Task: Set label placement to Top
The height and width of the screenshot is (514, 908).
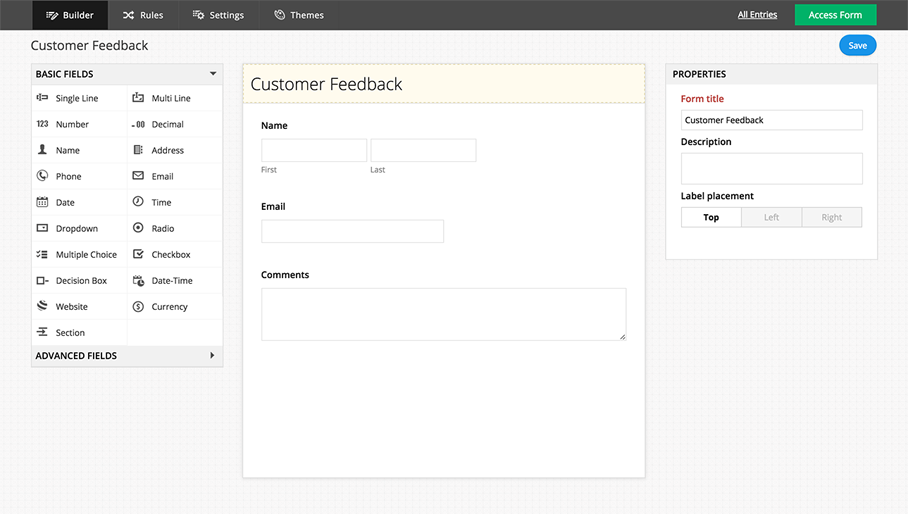Action: pyautogui.click(x=711, y=217)
